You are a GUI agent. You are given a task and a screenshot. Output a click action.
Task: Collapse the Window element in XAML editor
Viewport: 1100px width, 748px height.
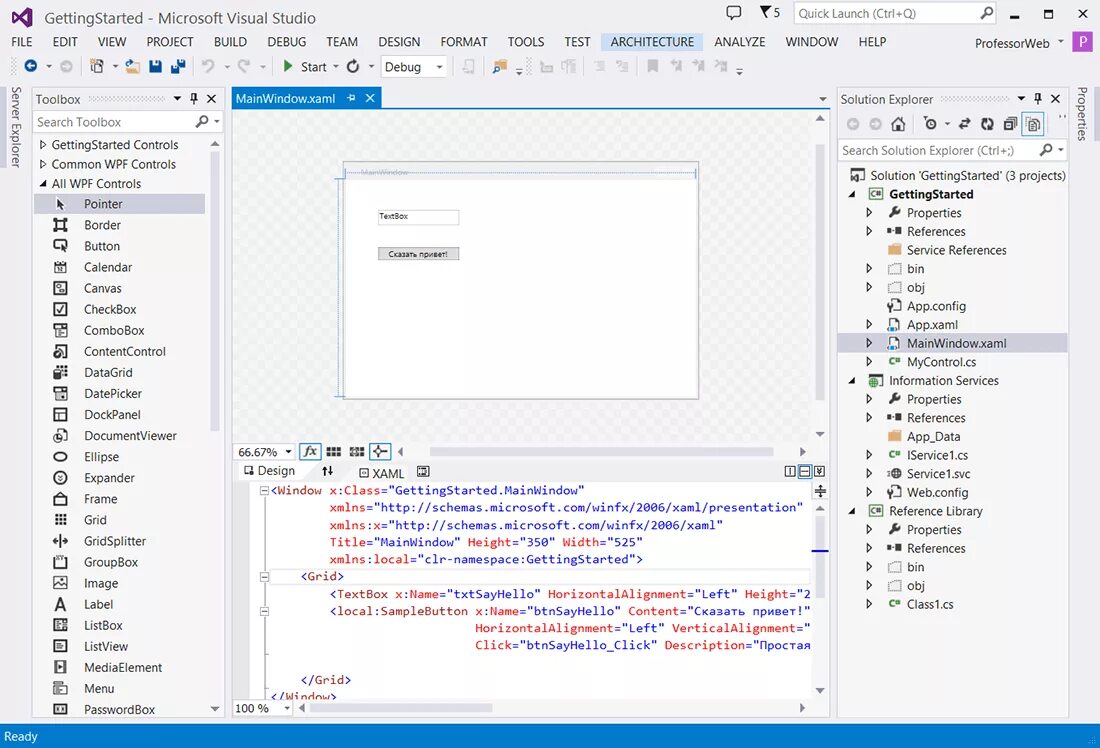(x=264, y=490)
